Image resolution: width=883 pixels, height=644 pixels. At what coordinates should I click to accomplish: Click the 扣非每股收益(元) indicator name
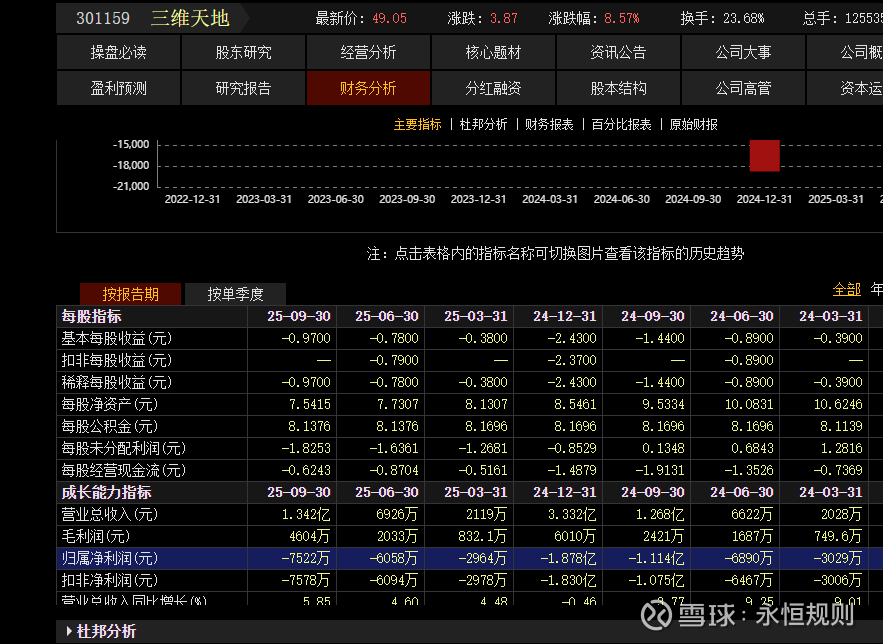coord(117,360)
